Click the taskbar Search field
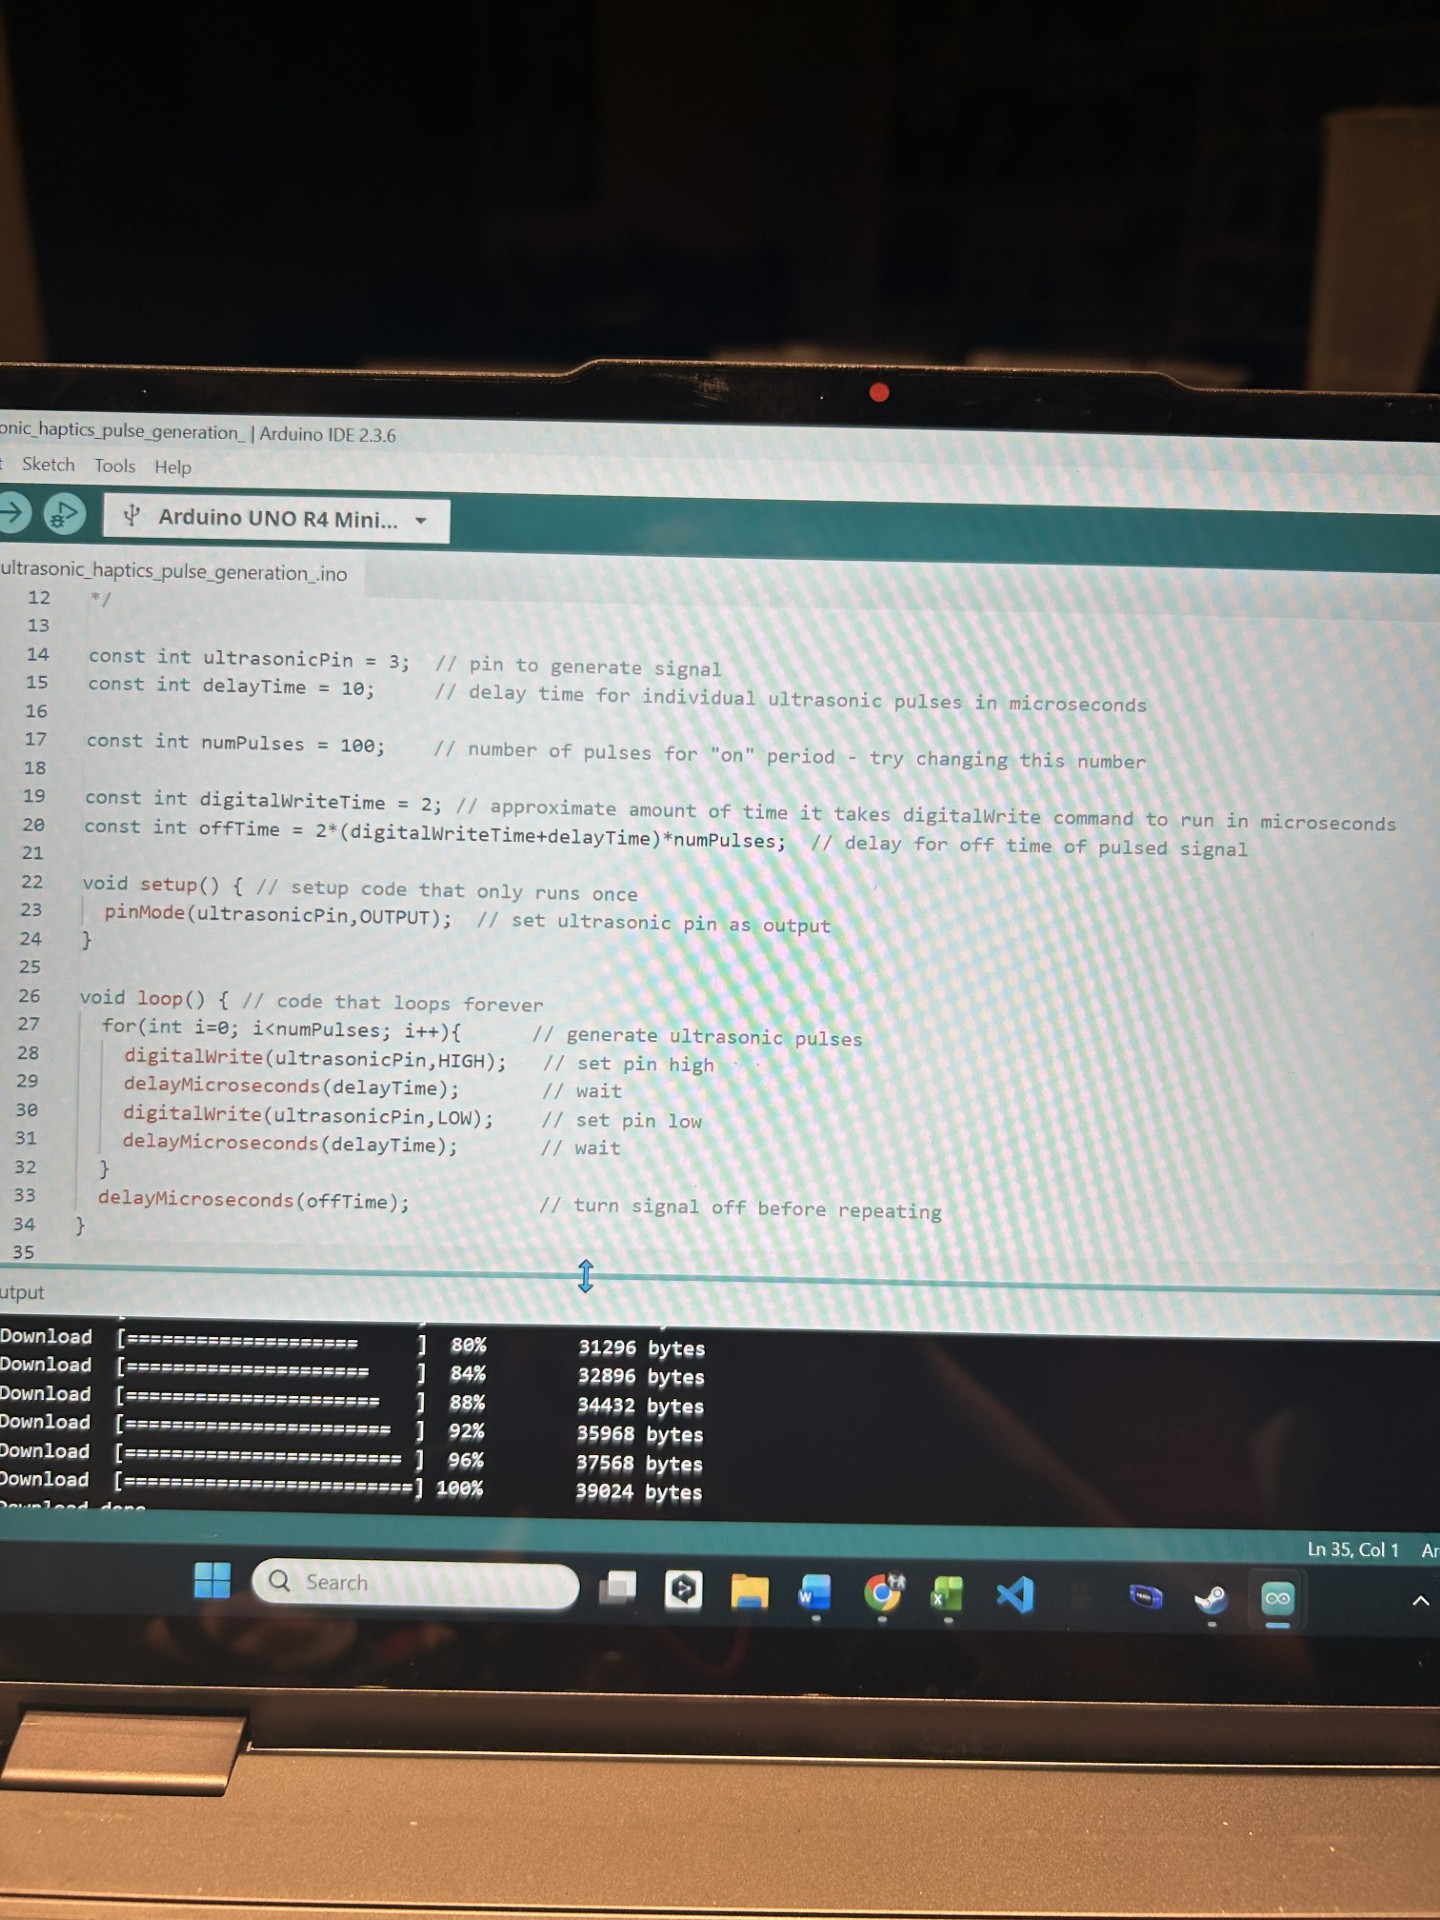 (415, 1583)
